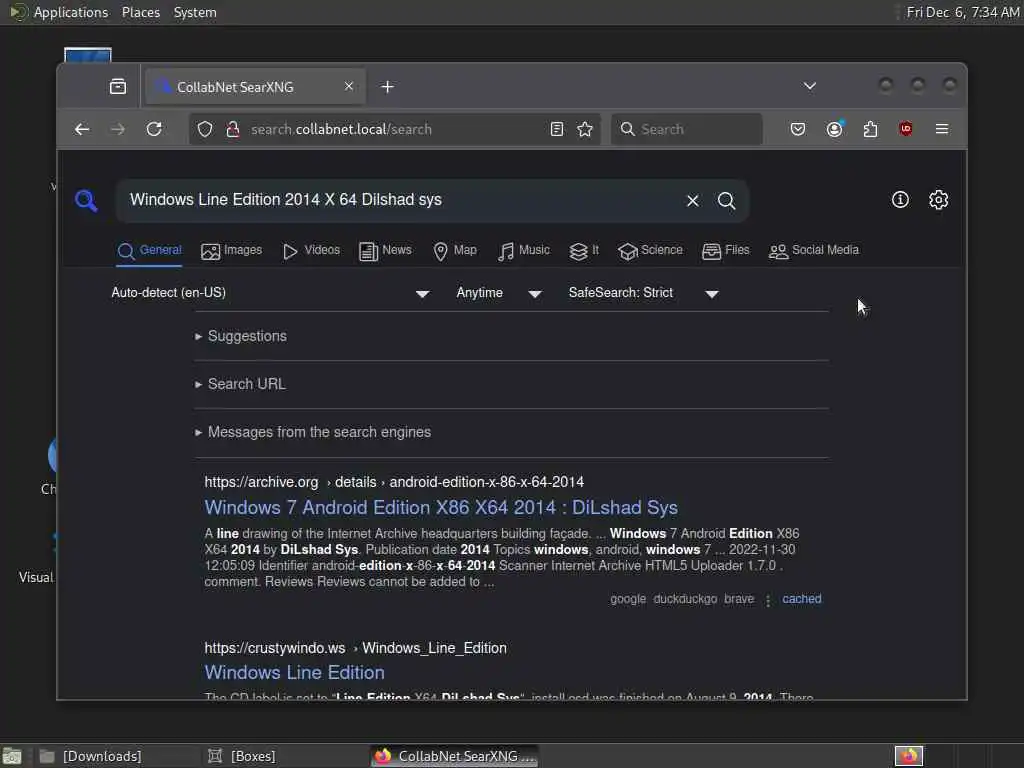Open SearXNG preferences gear

point(938,200)
